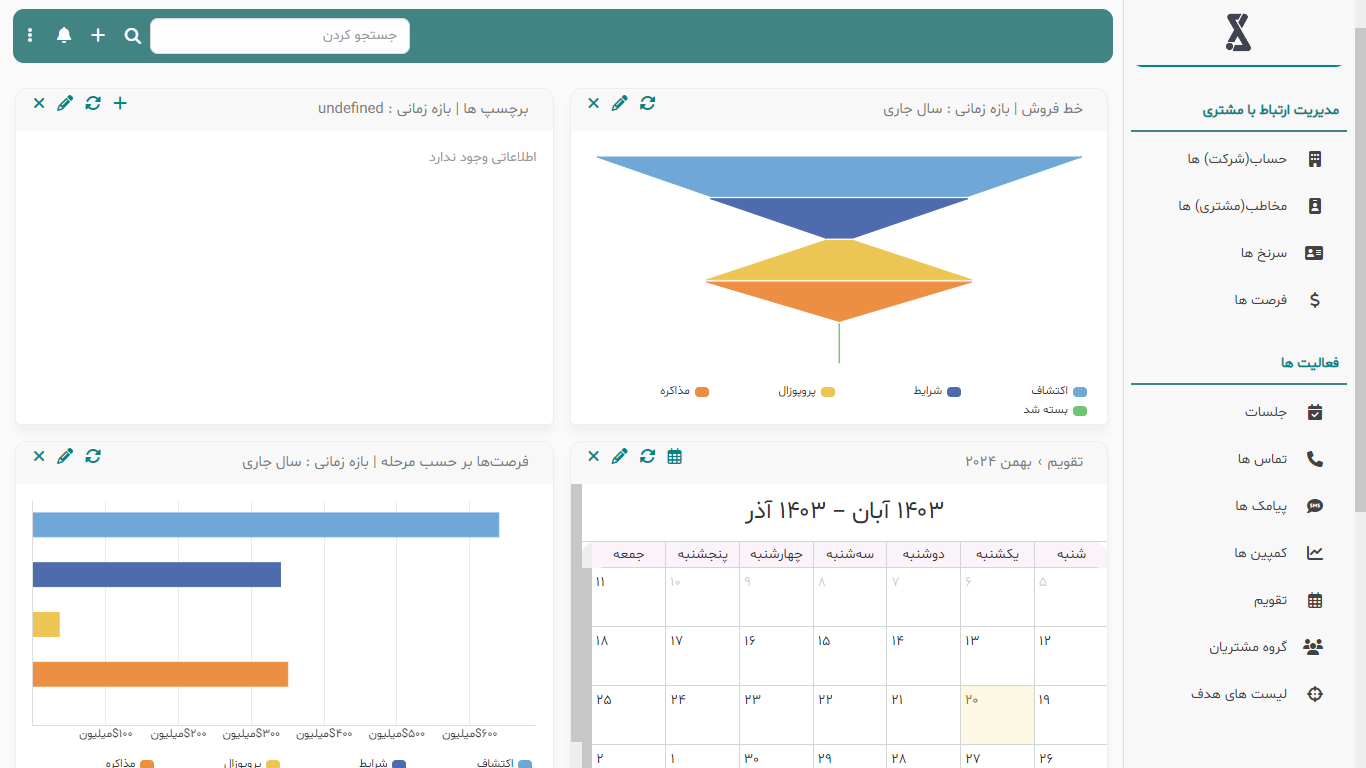The width and height of the screenshot is (1366, 768).
Task: Toggle مذاکره legend in funnel chart
Action: coord(684,391)
